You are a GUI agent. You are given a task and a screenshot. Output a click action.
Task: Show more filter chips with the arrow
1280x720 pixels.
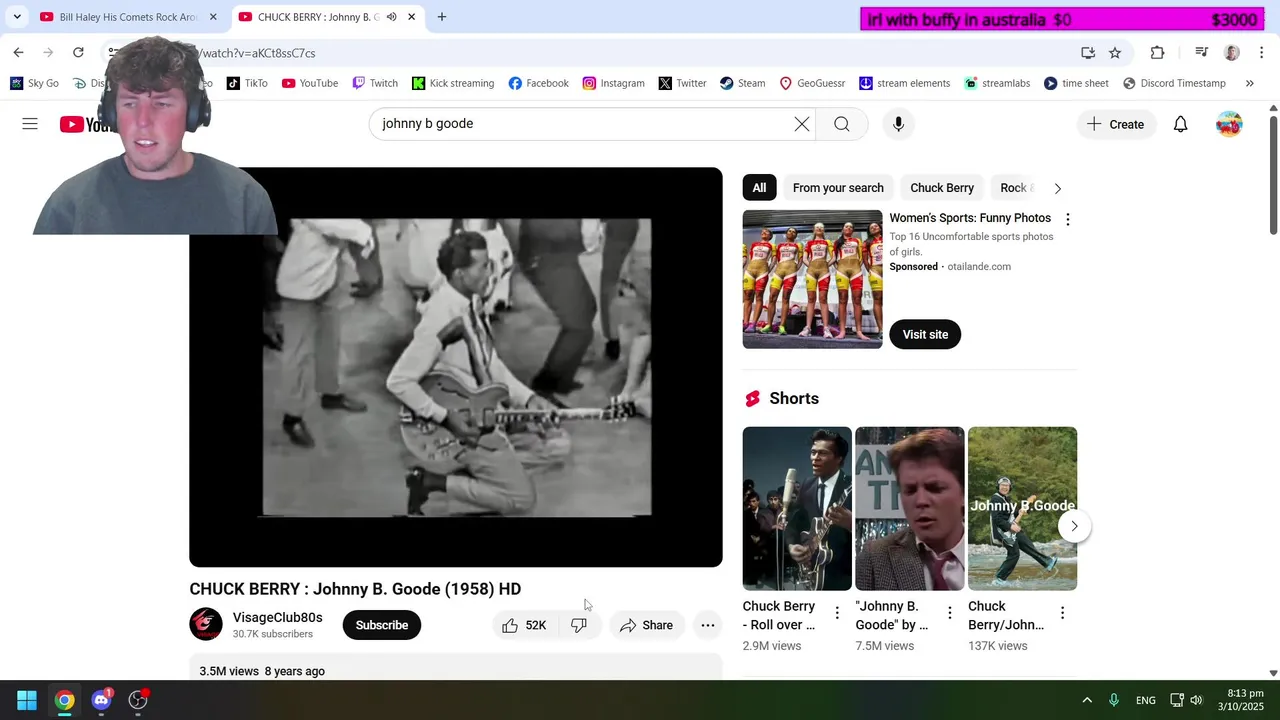pos(1058,188)
